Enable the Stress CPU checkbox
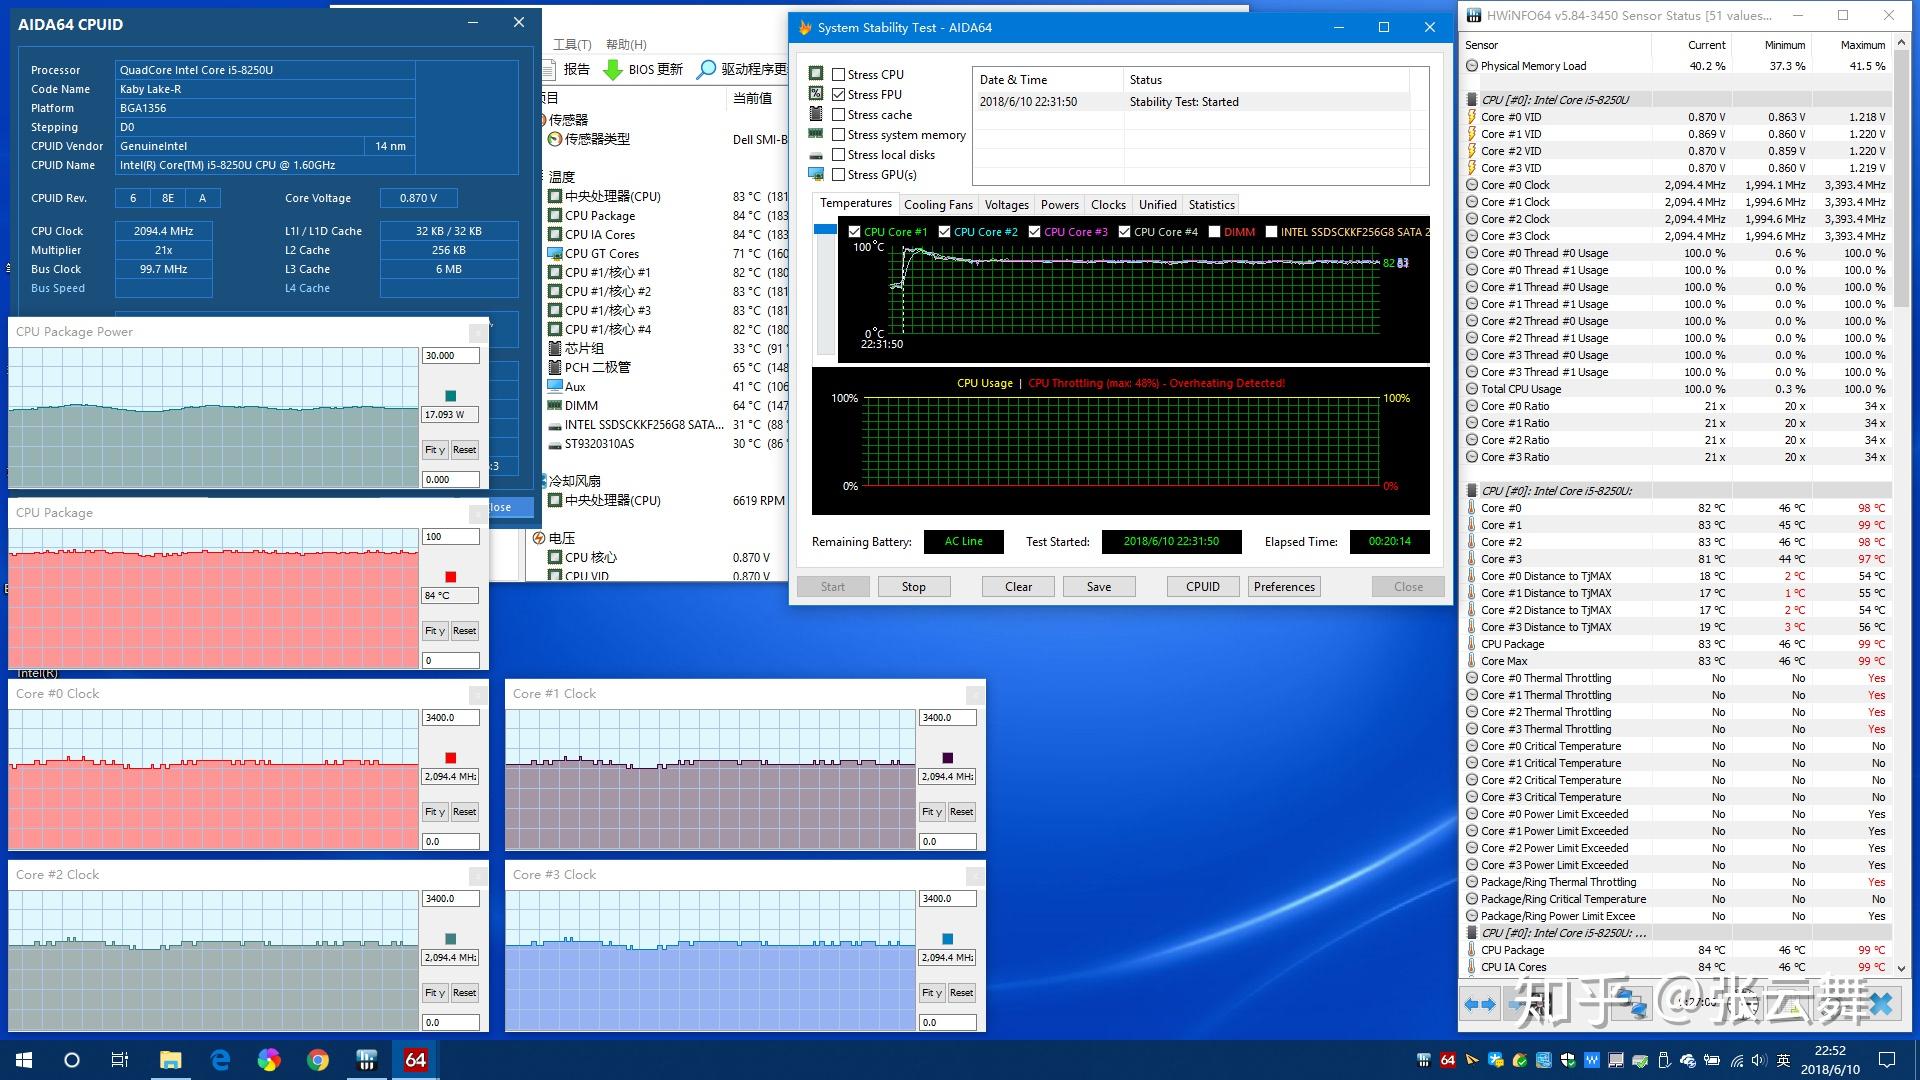The width and height of the screenshot is (1920, 1080). pos(839,75)
